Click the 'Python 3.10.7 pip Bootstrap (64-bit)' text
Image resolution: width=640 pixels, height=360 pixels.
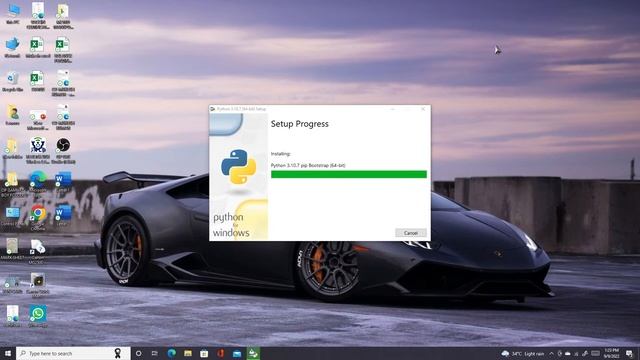pyautogui.click(x=308, y=165)
